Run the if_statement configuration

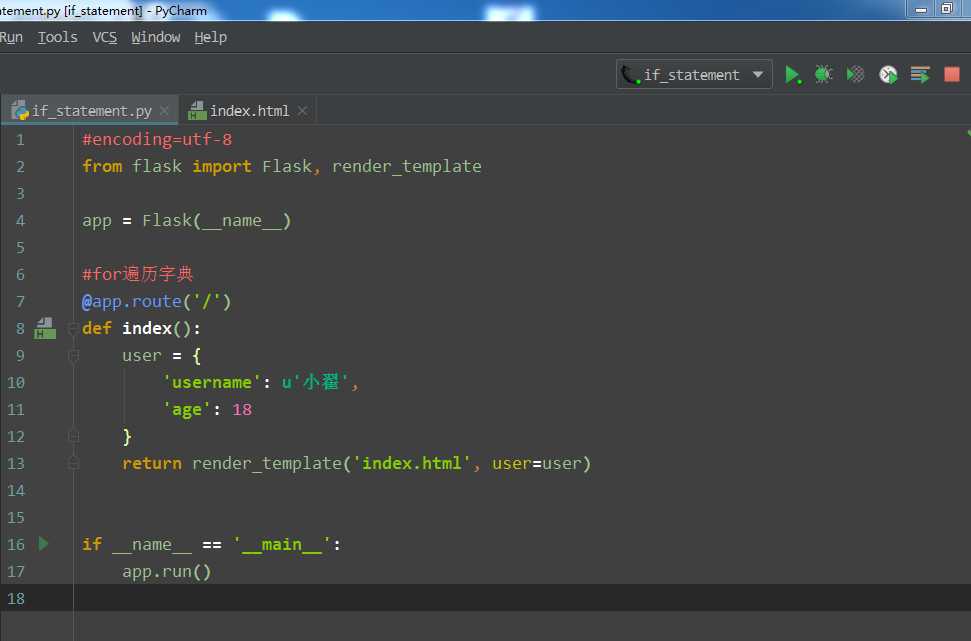[x=792, y=75]
